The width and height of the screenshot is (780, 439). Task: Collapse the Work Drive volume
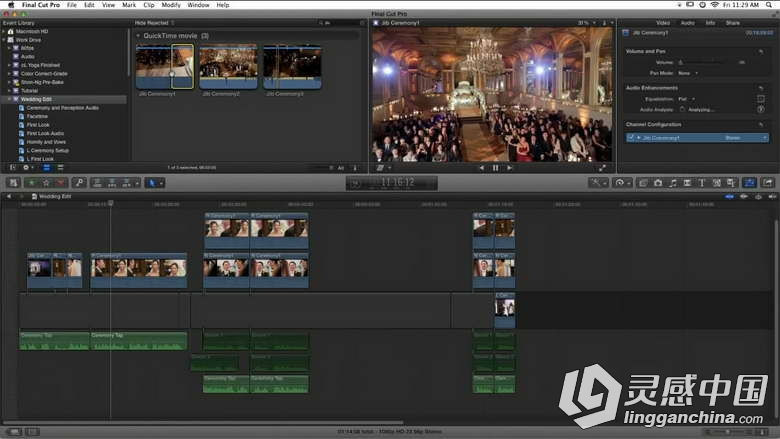click(x=4, y=40)
